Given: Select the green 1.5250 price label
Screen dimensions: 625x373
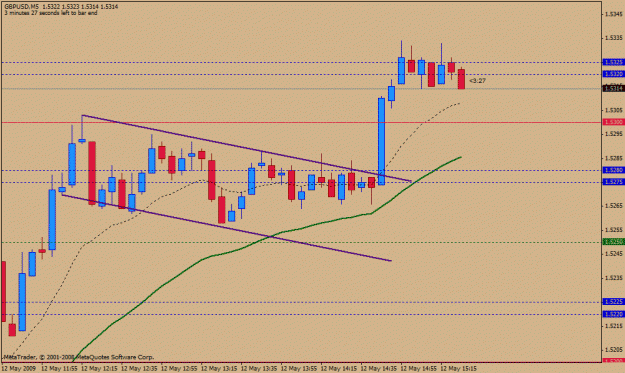Looking at the screenshot, I should coord(613,242).
